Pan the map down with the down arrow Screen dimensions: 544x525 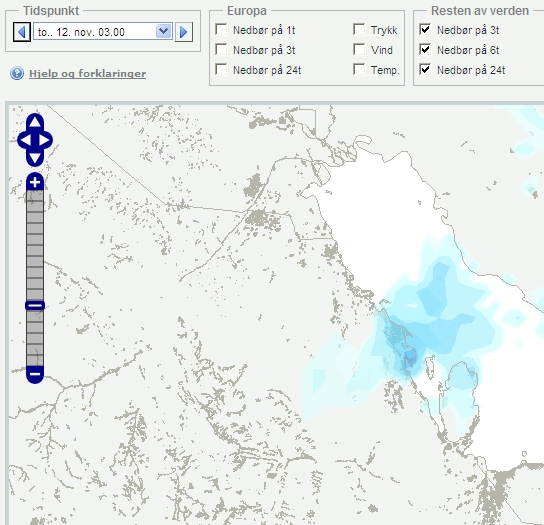tap(35, 158)
